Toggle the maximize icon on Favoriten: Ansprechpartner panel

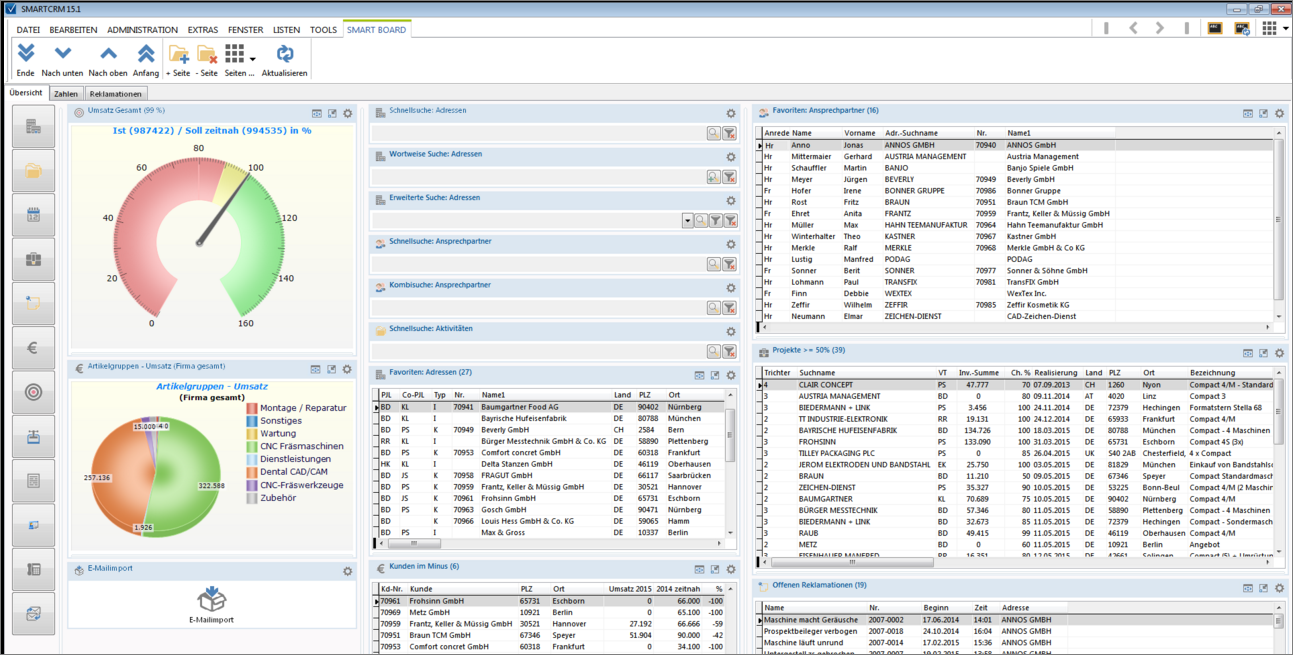(1263, 113)
